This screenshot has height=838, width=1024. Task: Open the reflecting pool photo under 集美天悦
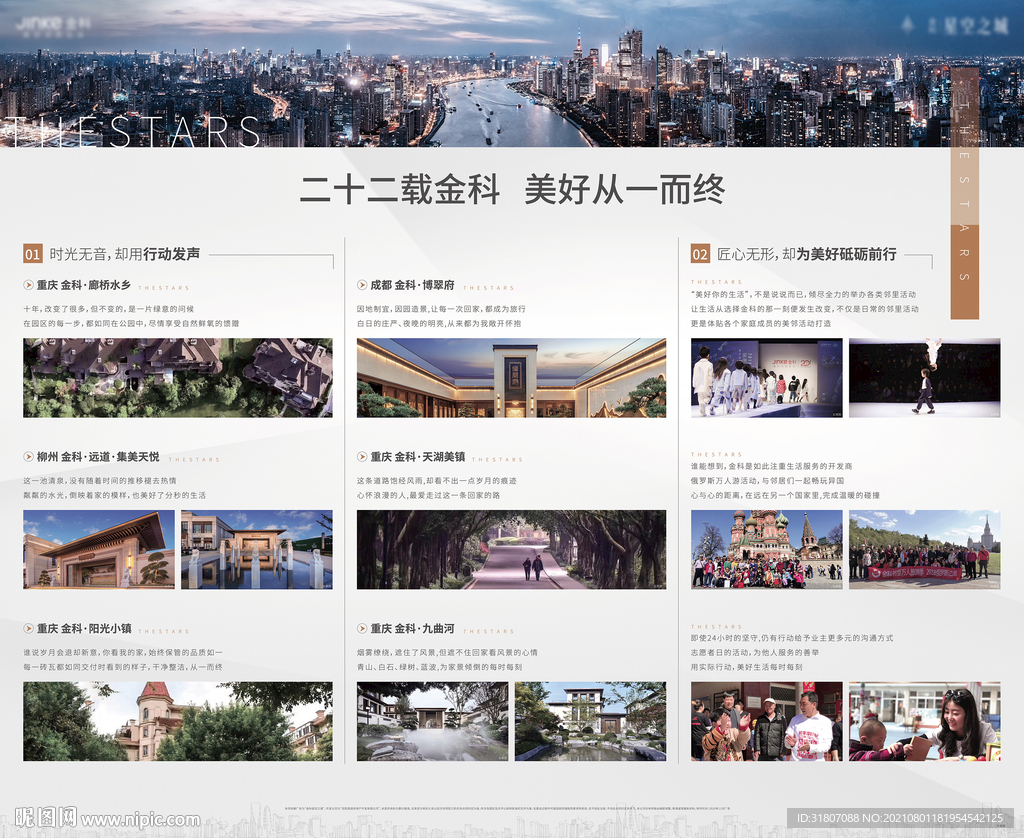click(x=257, y=549)
